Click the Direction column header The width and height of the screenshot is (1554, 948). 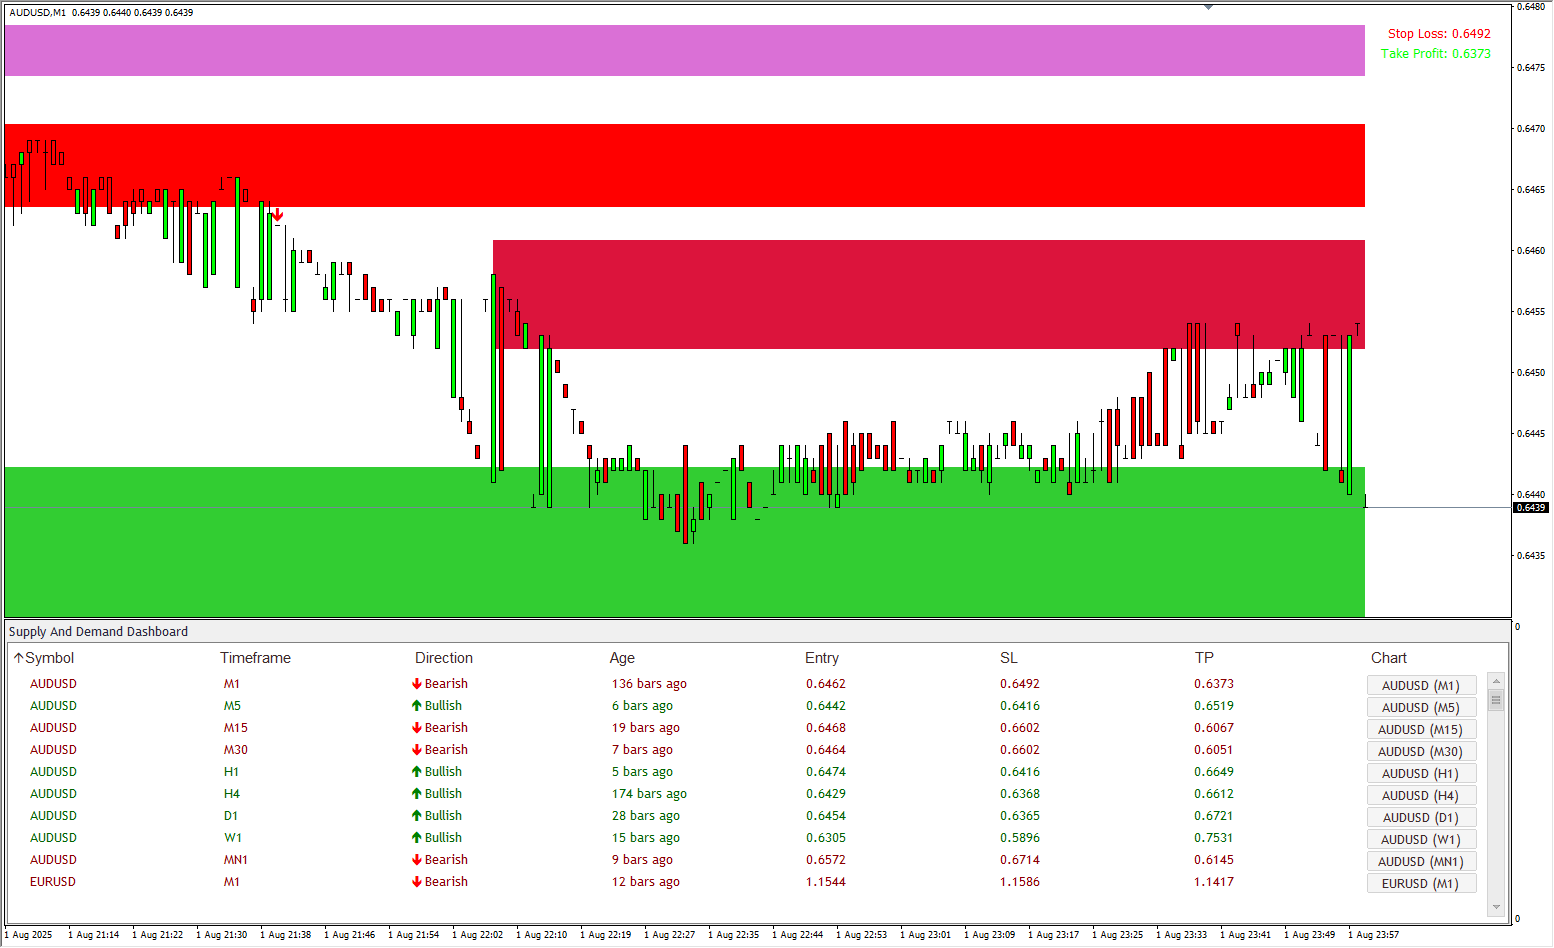point(444,658)
